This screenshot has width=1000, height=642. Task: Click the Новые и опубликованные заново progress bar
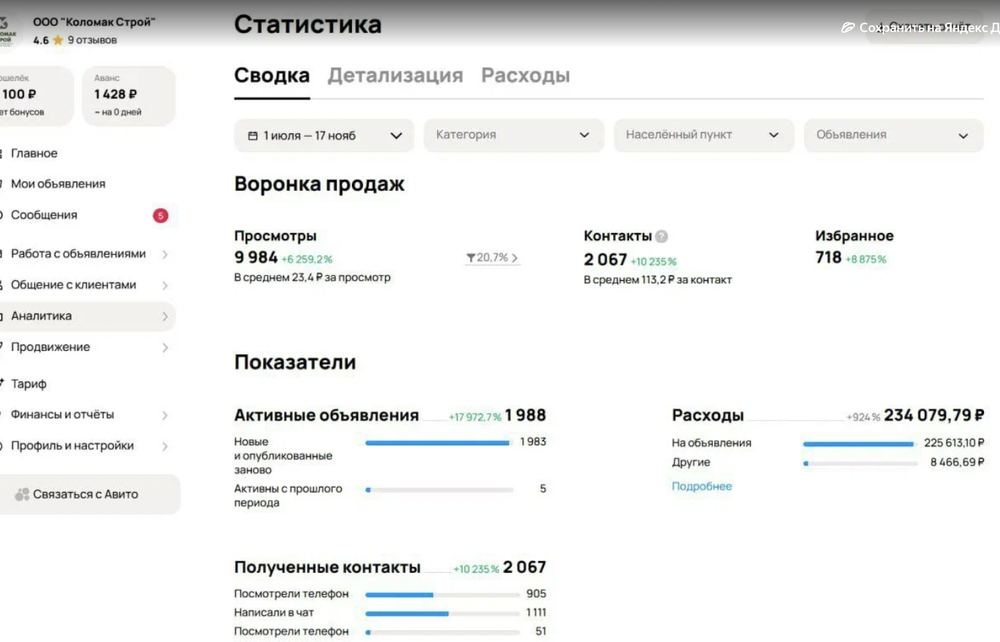439,442
